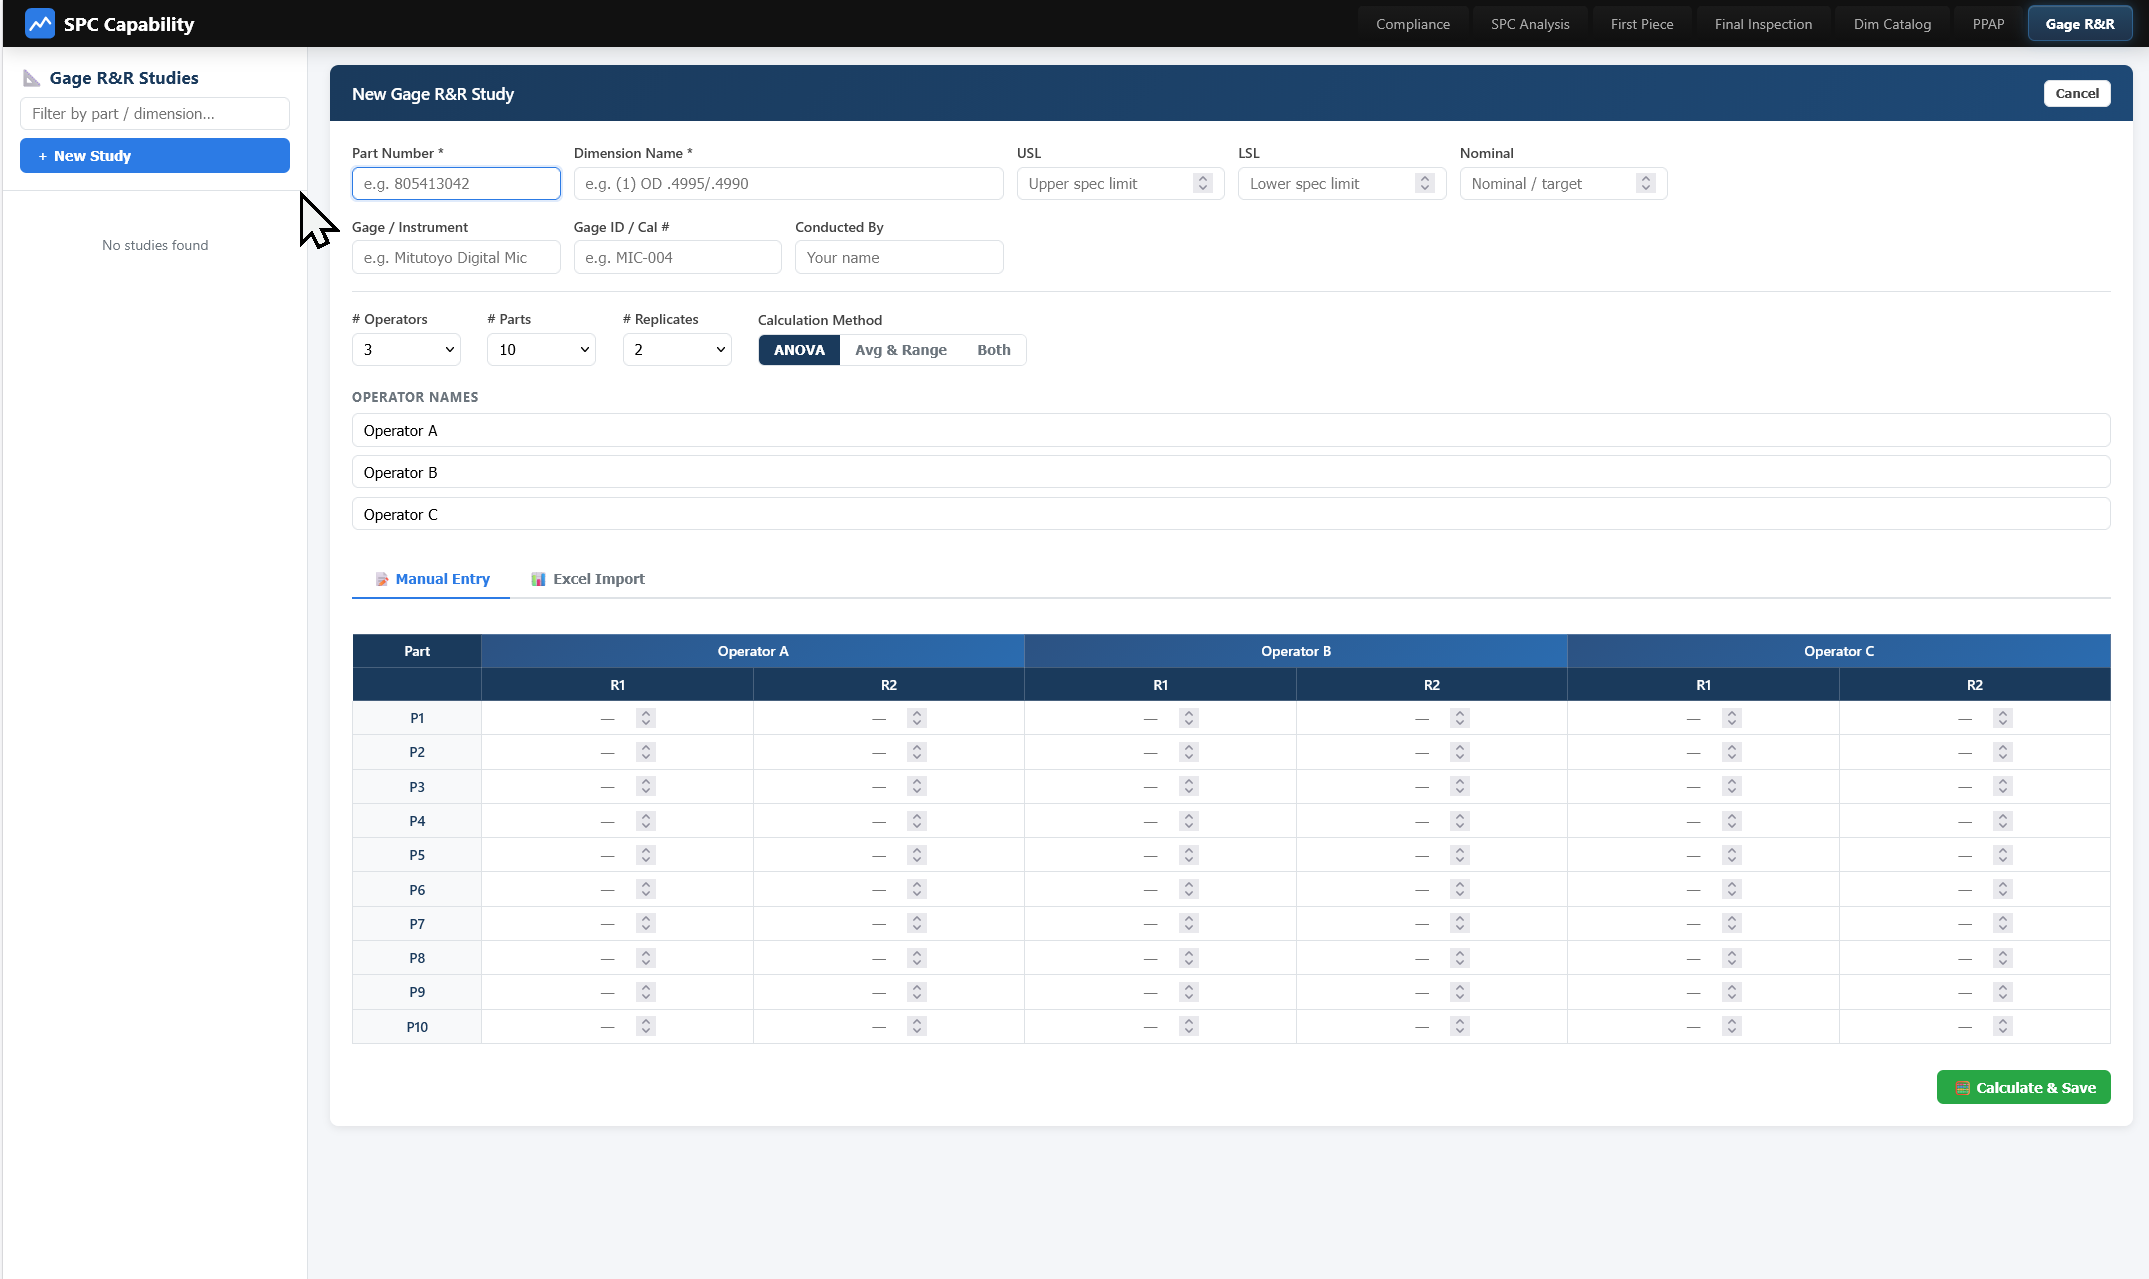Select ANOVA calculation method

799,350
